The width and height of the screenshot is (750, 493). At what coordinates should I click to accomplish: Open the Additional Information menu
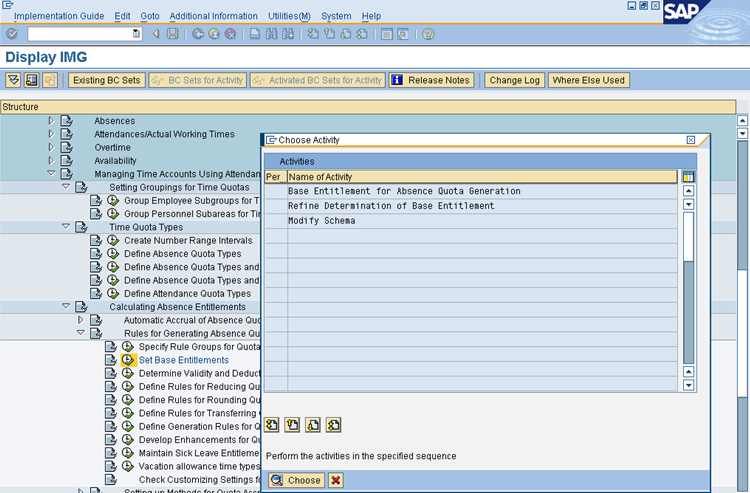[x=213, y=16]
